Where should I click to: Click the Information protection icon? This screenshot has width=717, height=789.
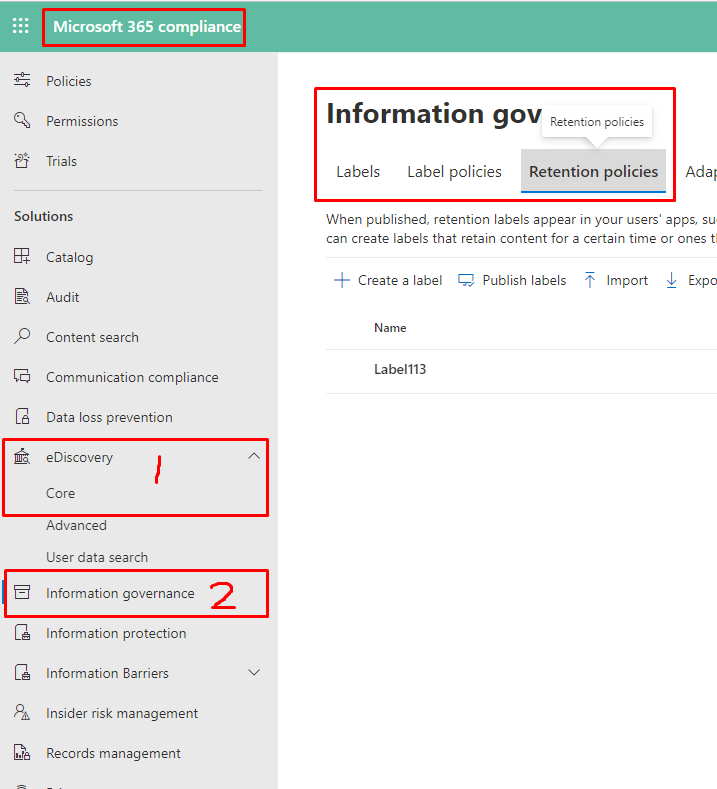pos(22,633)
